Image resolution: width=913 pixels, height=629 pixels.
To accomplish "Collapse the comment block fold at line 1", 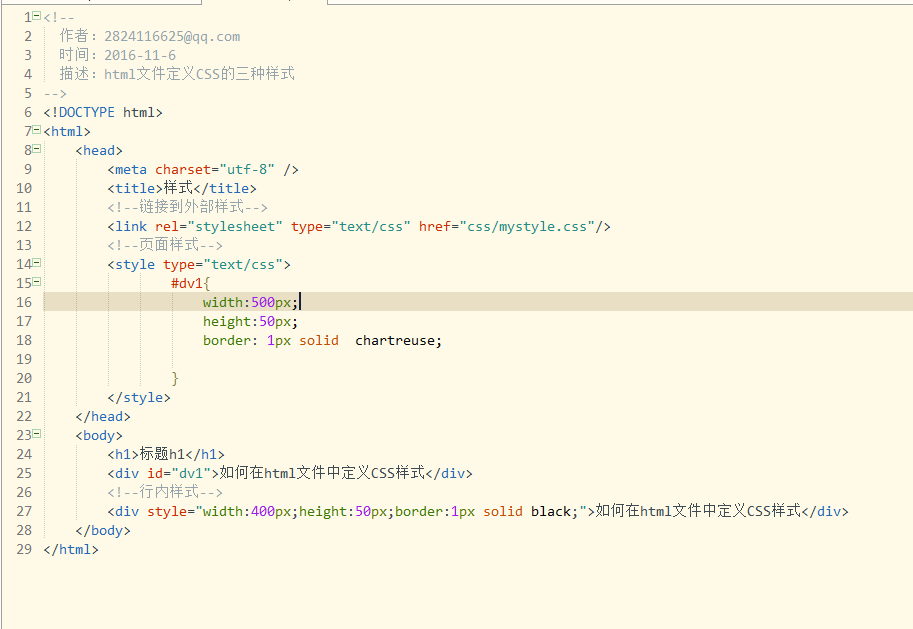I will click(37, 17).
